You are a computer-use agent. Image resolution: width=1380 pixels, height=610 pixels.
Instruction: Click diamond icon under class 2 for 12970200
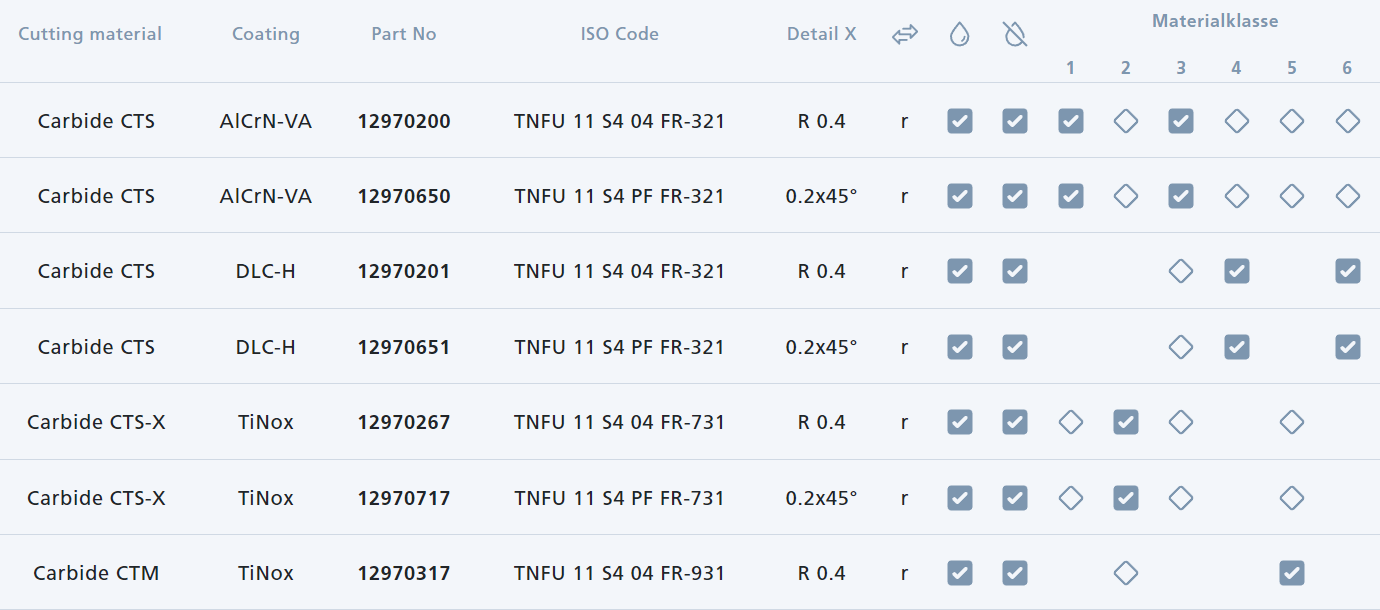[x=1126, y=121]
